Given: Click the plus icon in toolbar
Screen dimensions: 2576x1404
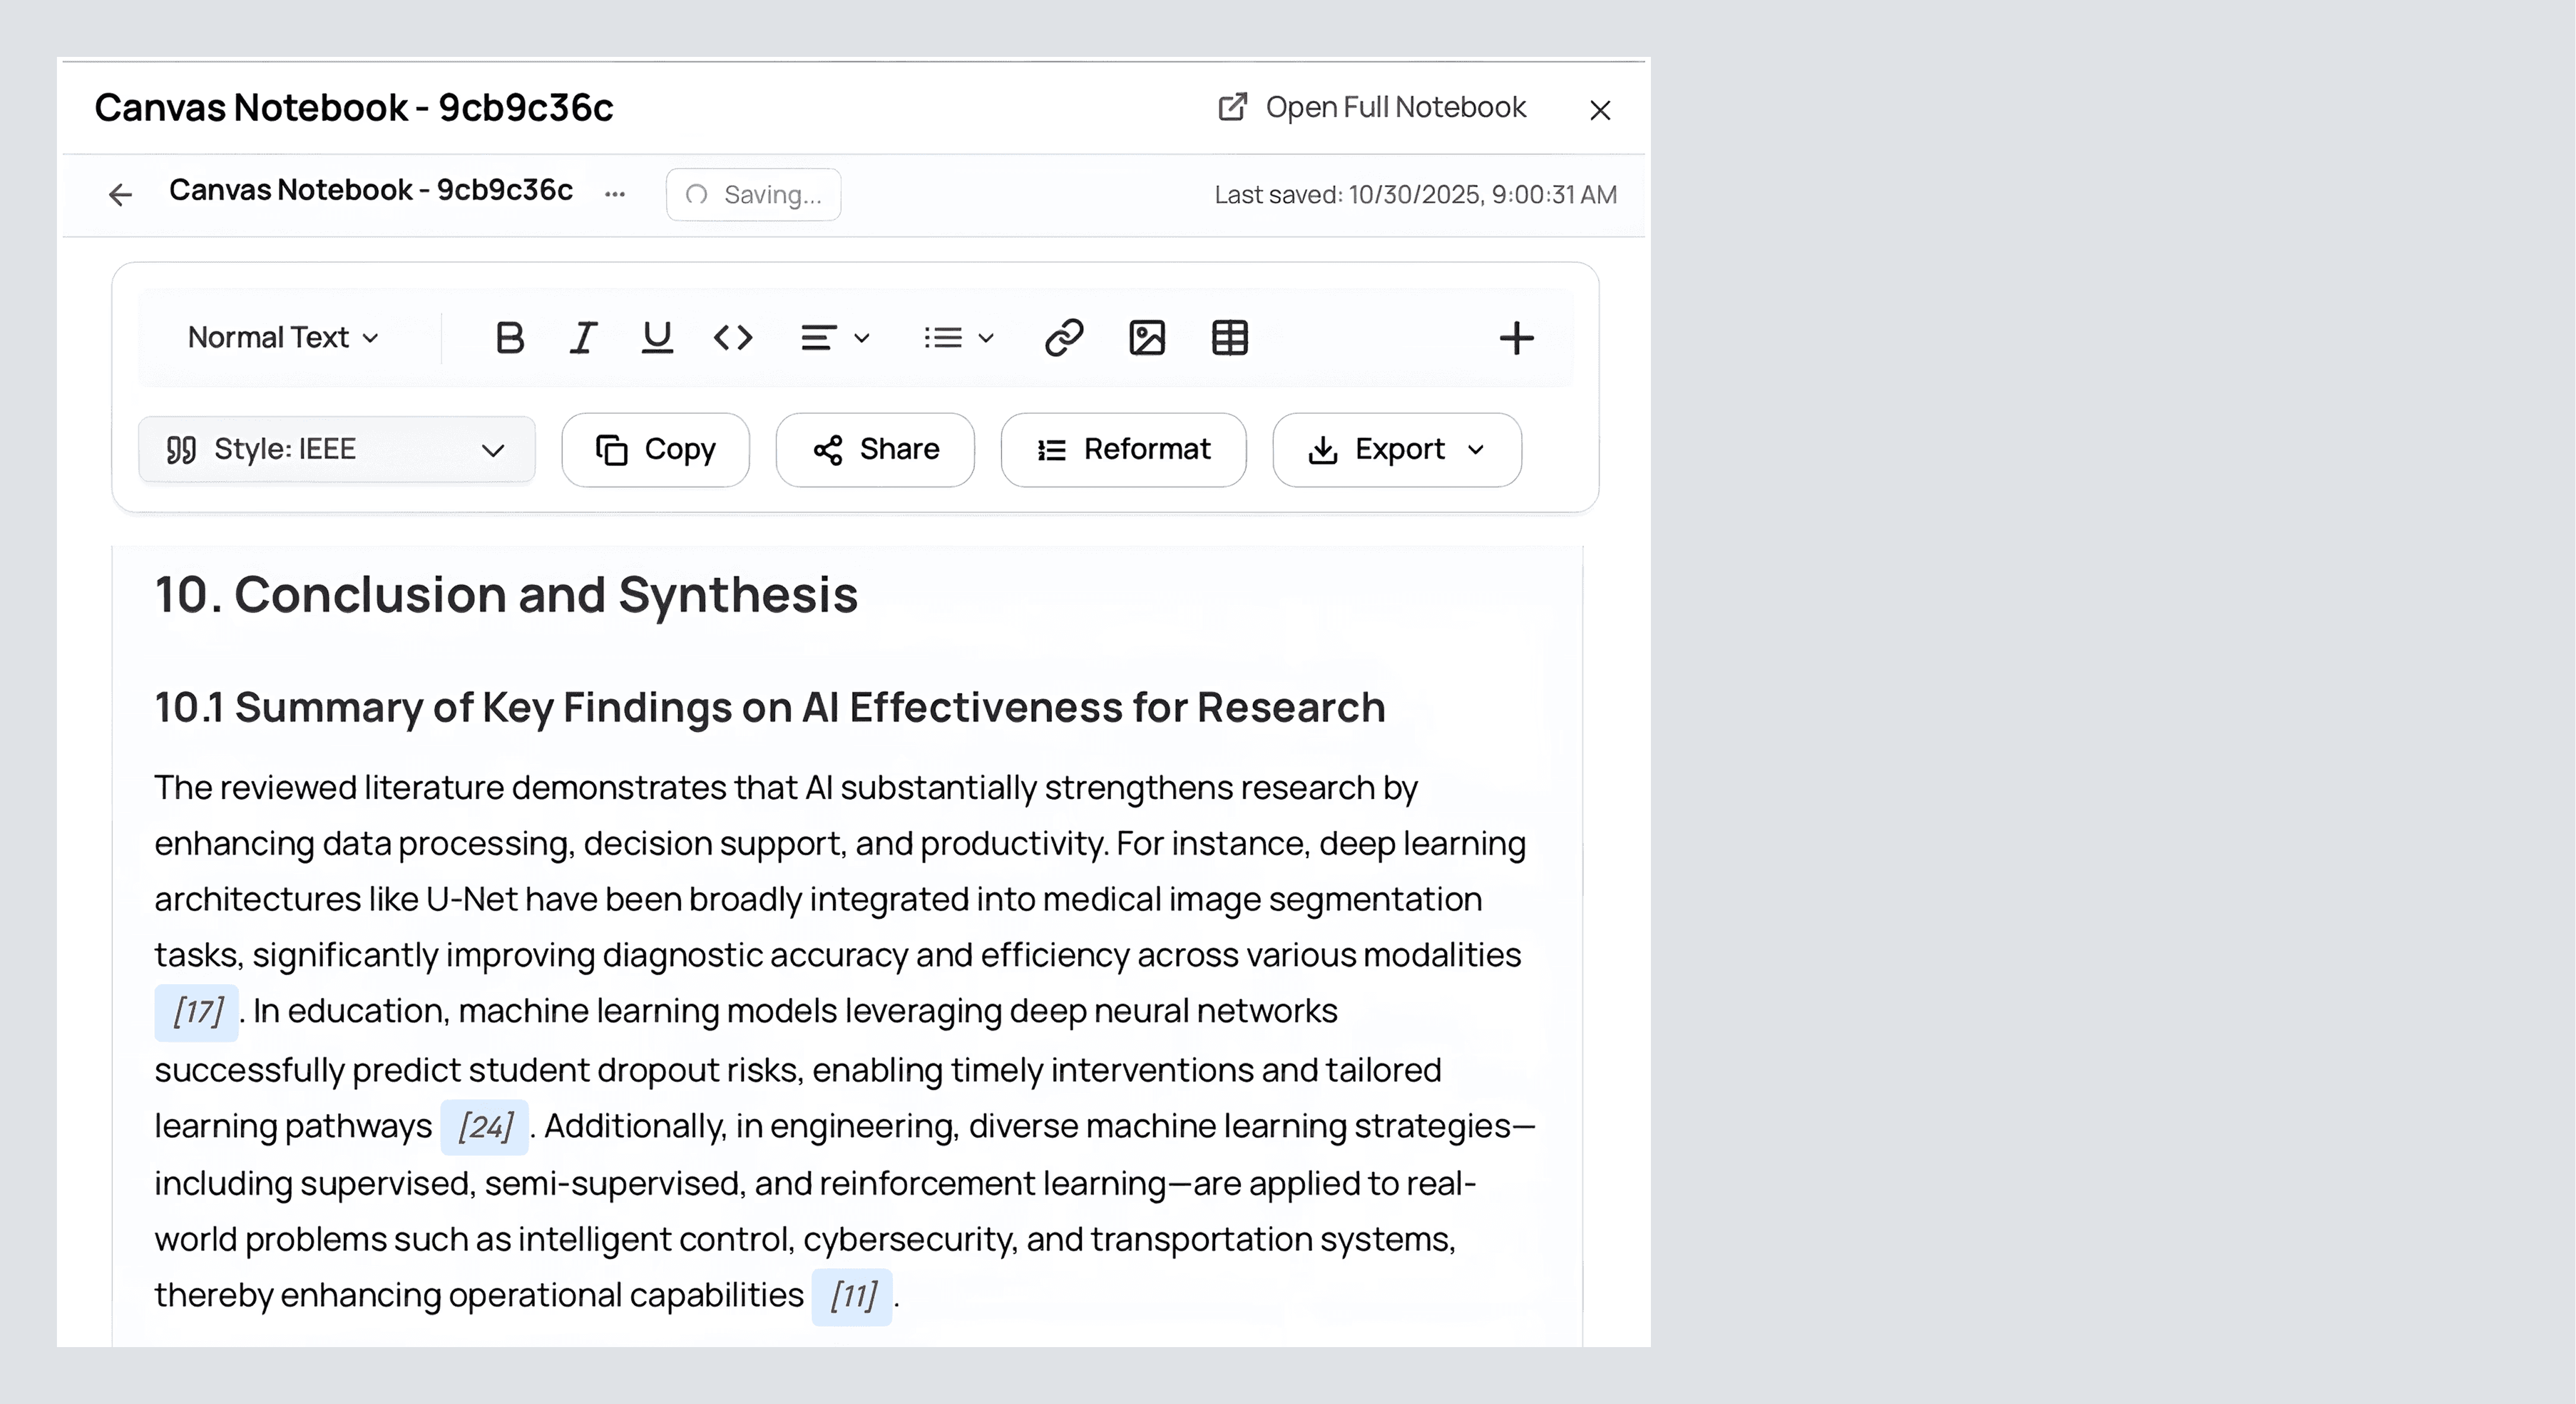Looking at the screenshot, I should 1516,338.
